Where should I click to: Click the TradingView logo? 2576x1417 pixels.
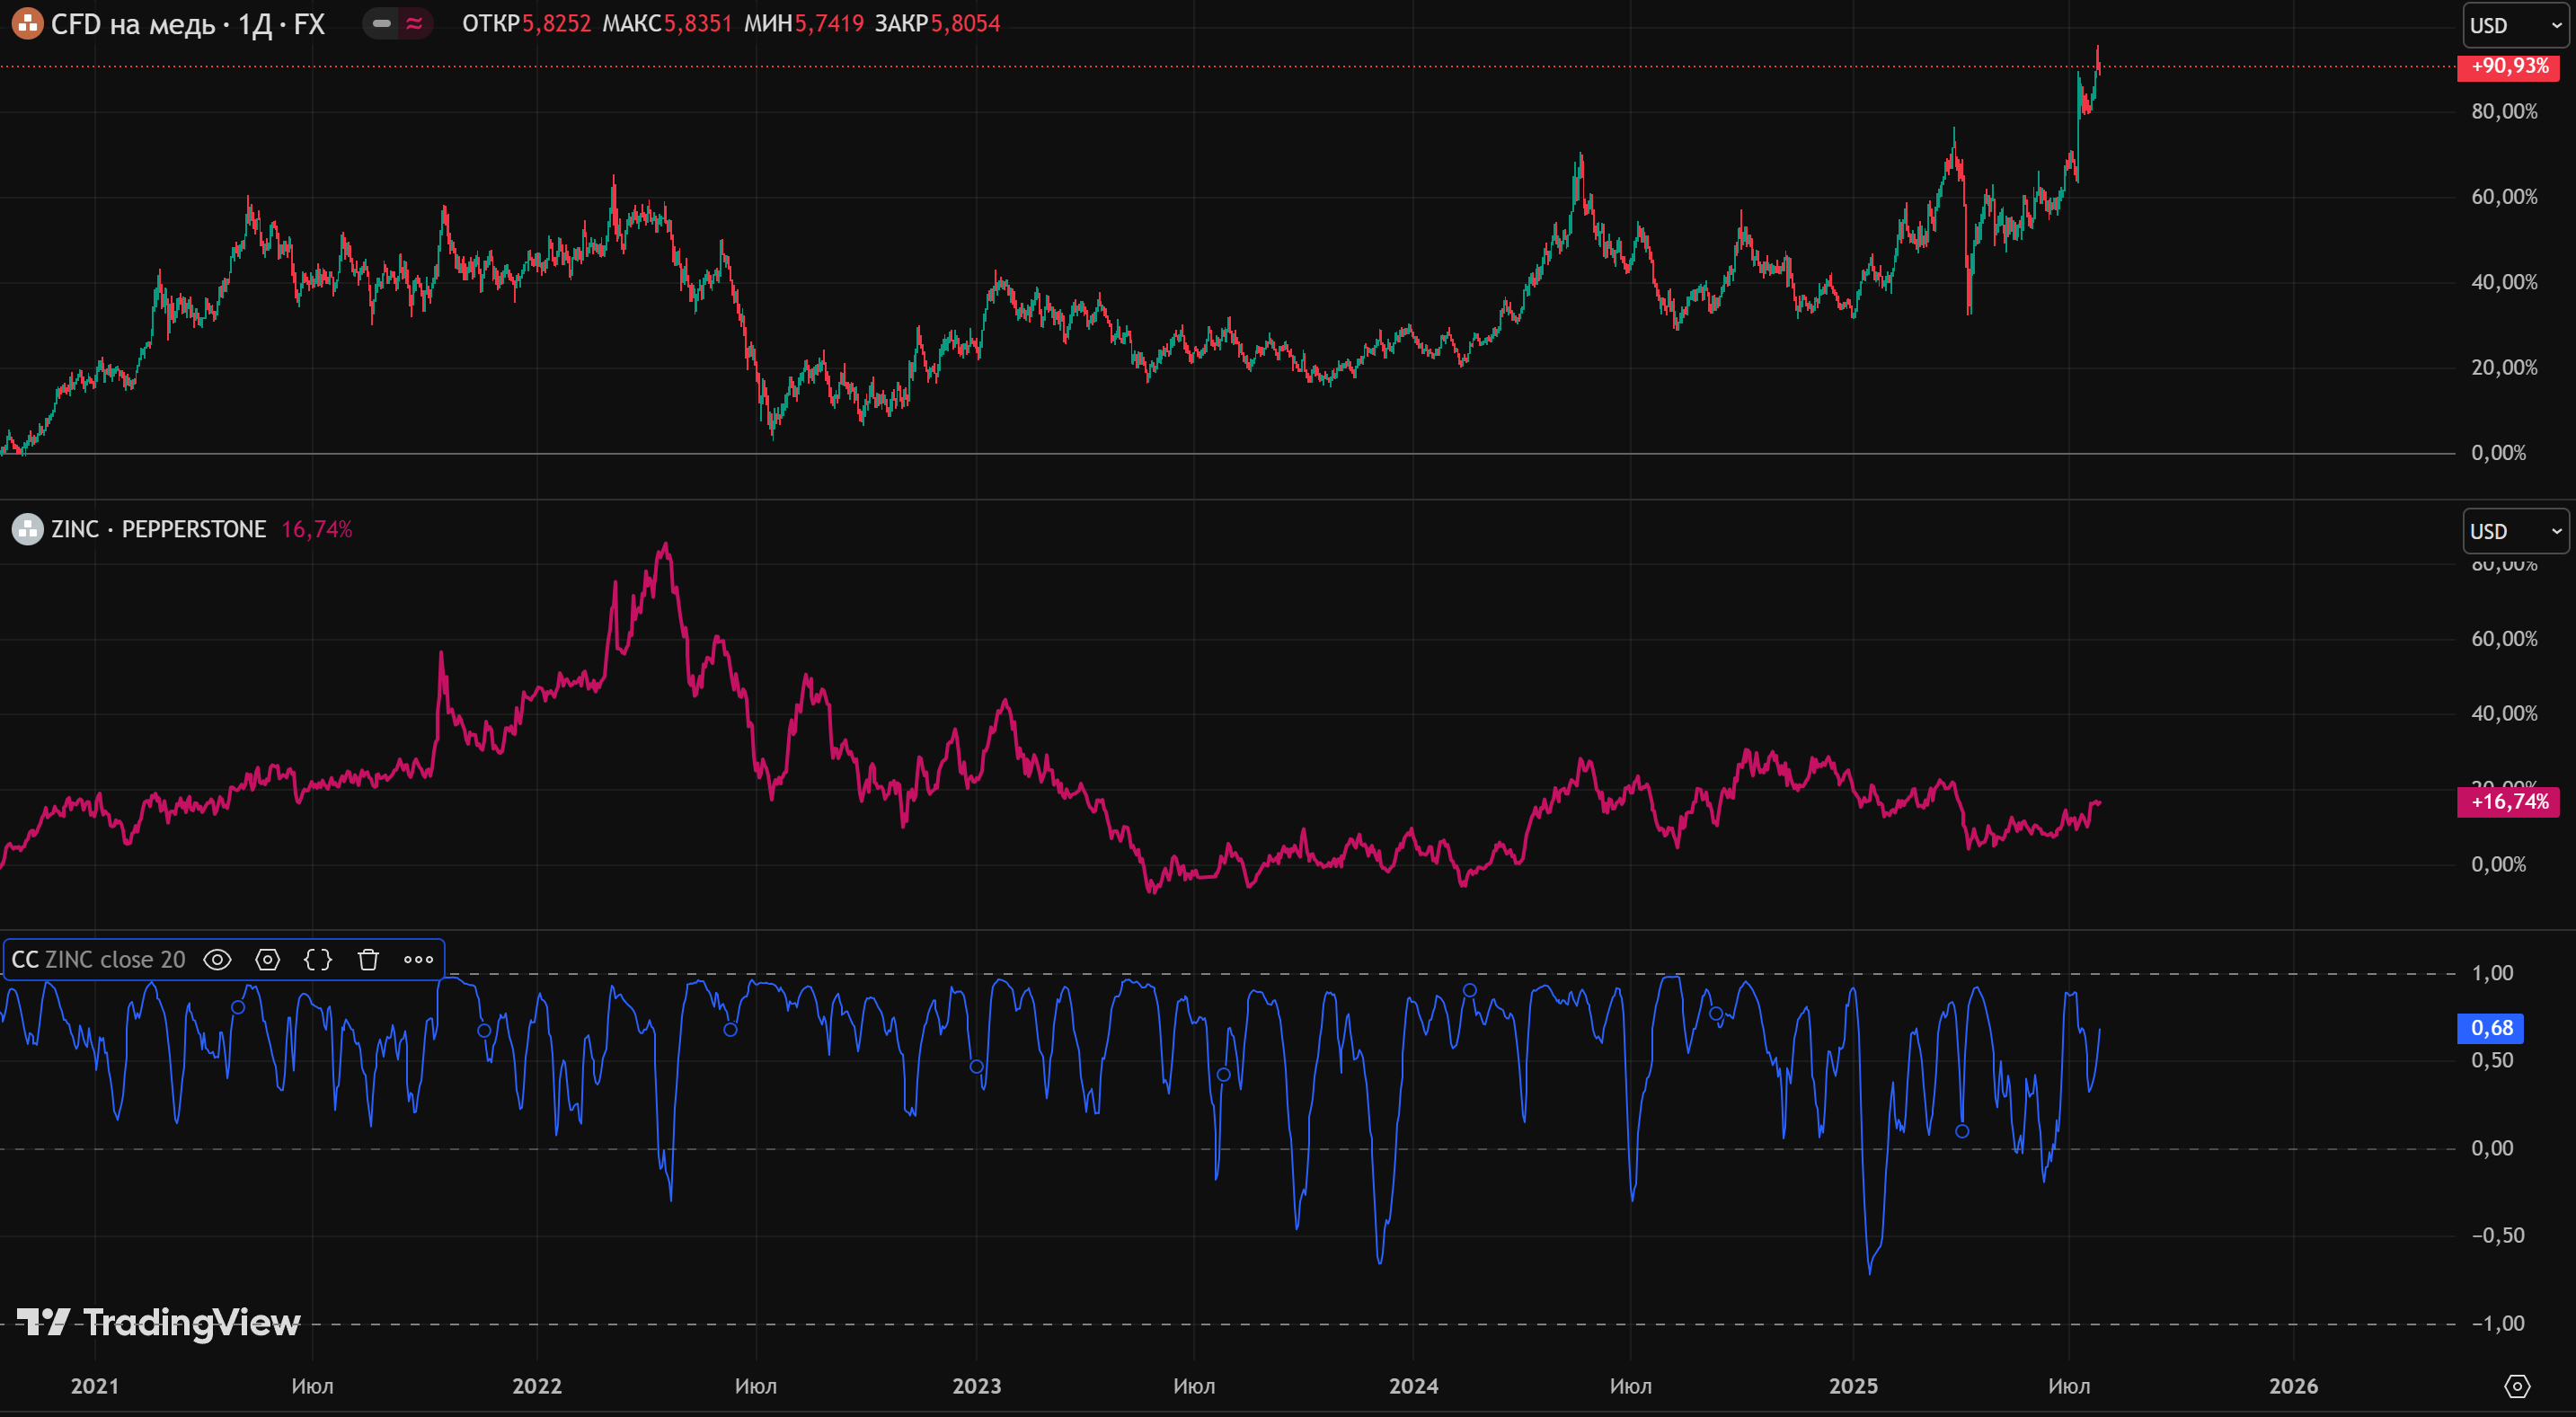click(158, 1322)
